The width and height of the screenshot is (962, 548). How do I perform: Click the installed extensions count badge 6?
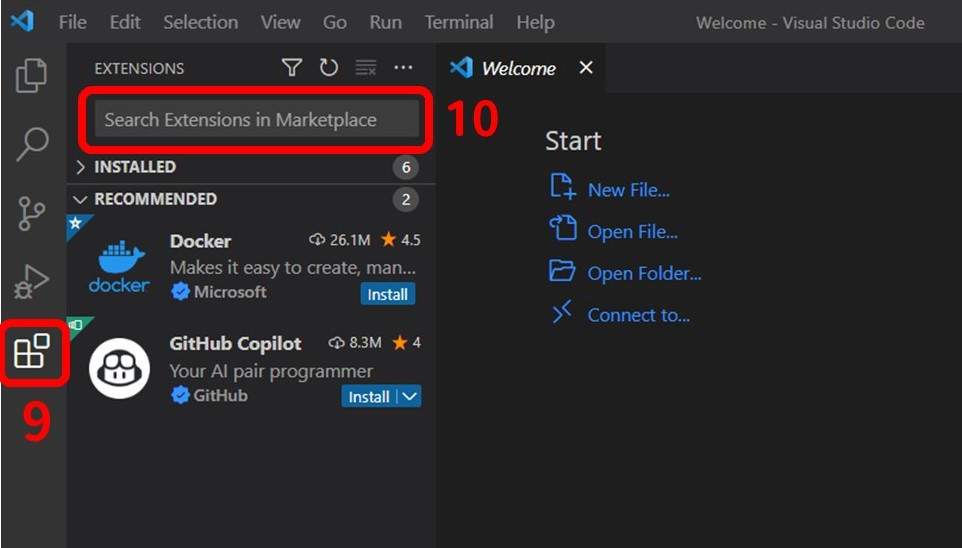click(406, 167)
